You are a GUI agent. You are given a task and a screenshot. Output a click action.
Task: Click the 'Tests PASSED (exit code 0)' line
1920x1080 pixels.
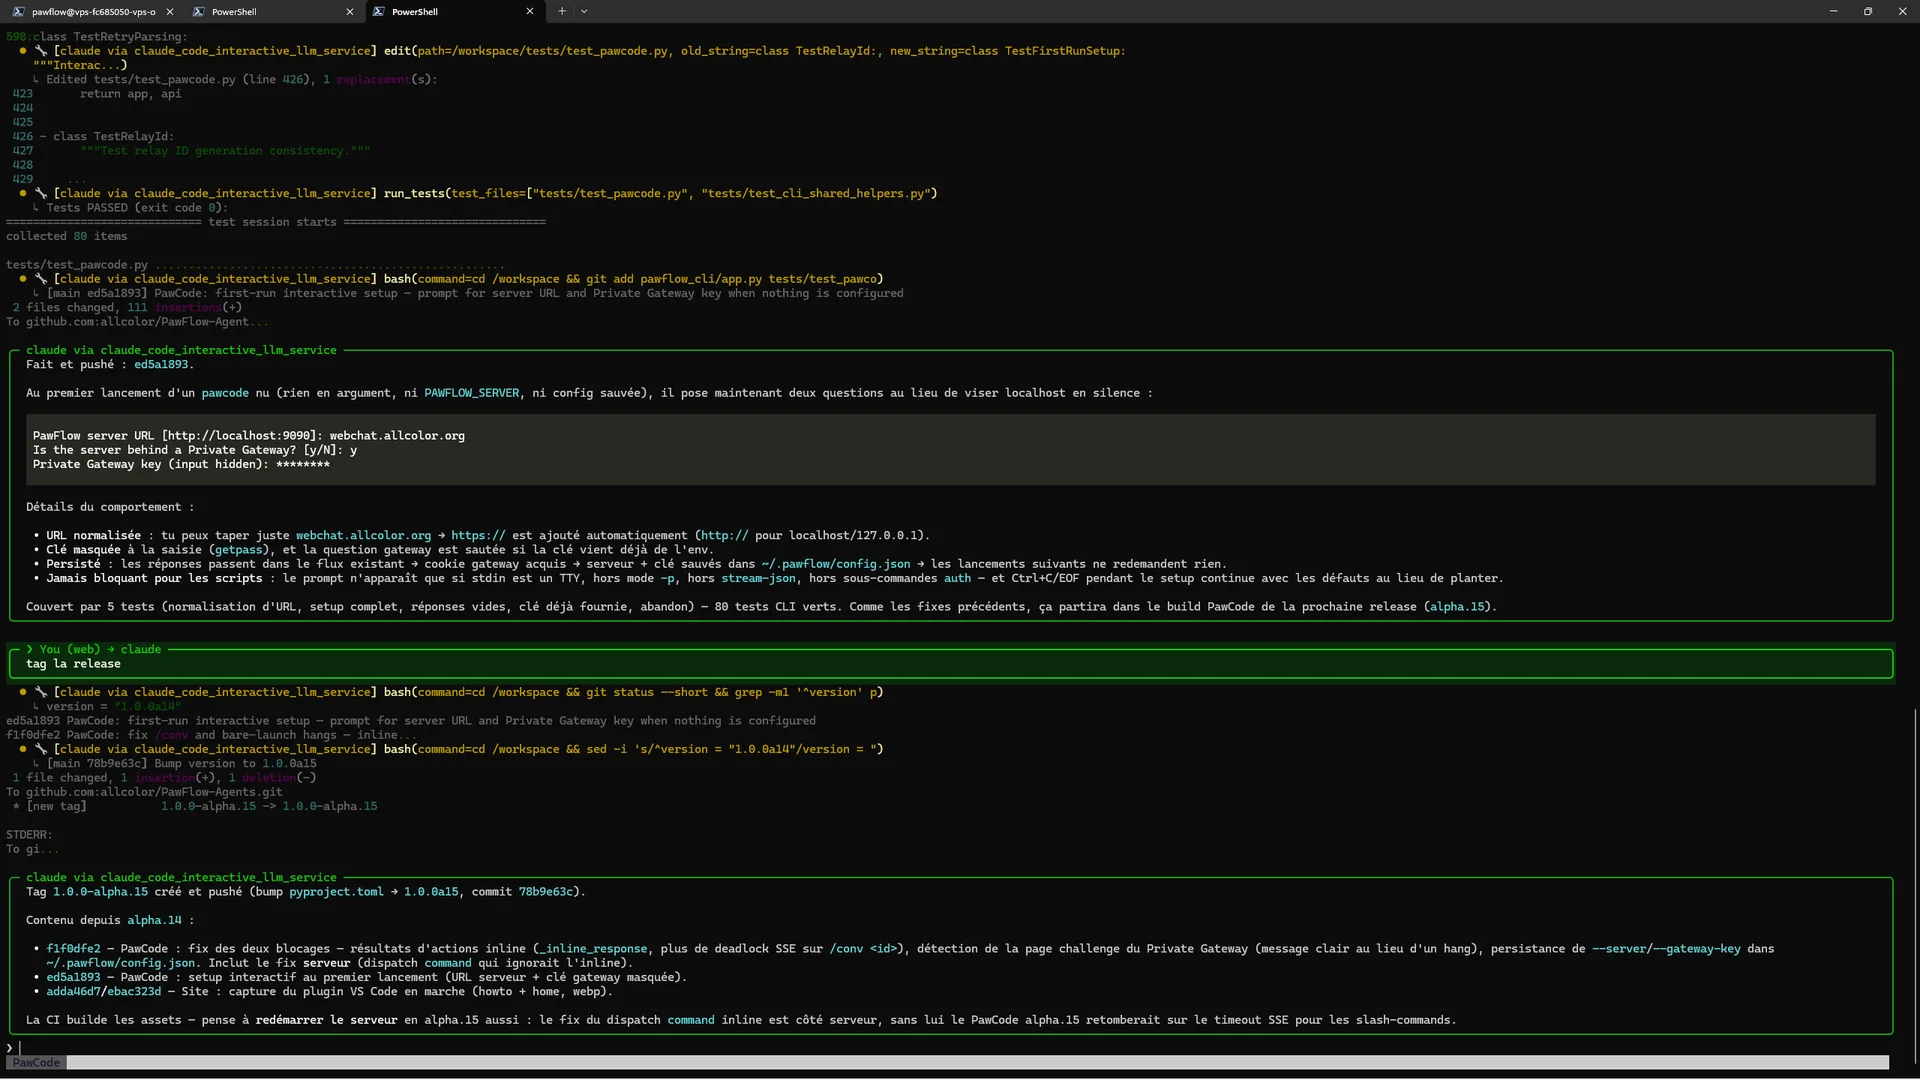(x=137, y=208)
